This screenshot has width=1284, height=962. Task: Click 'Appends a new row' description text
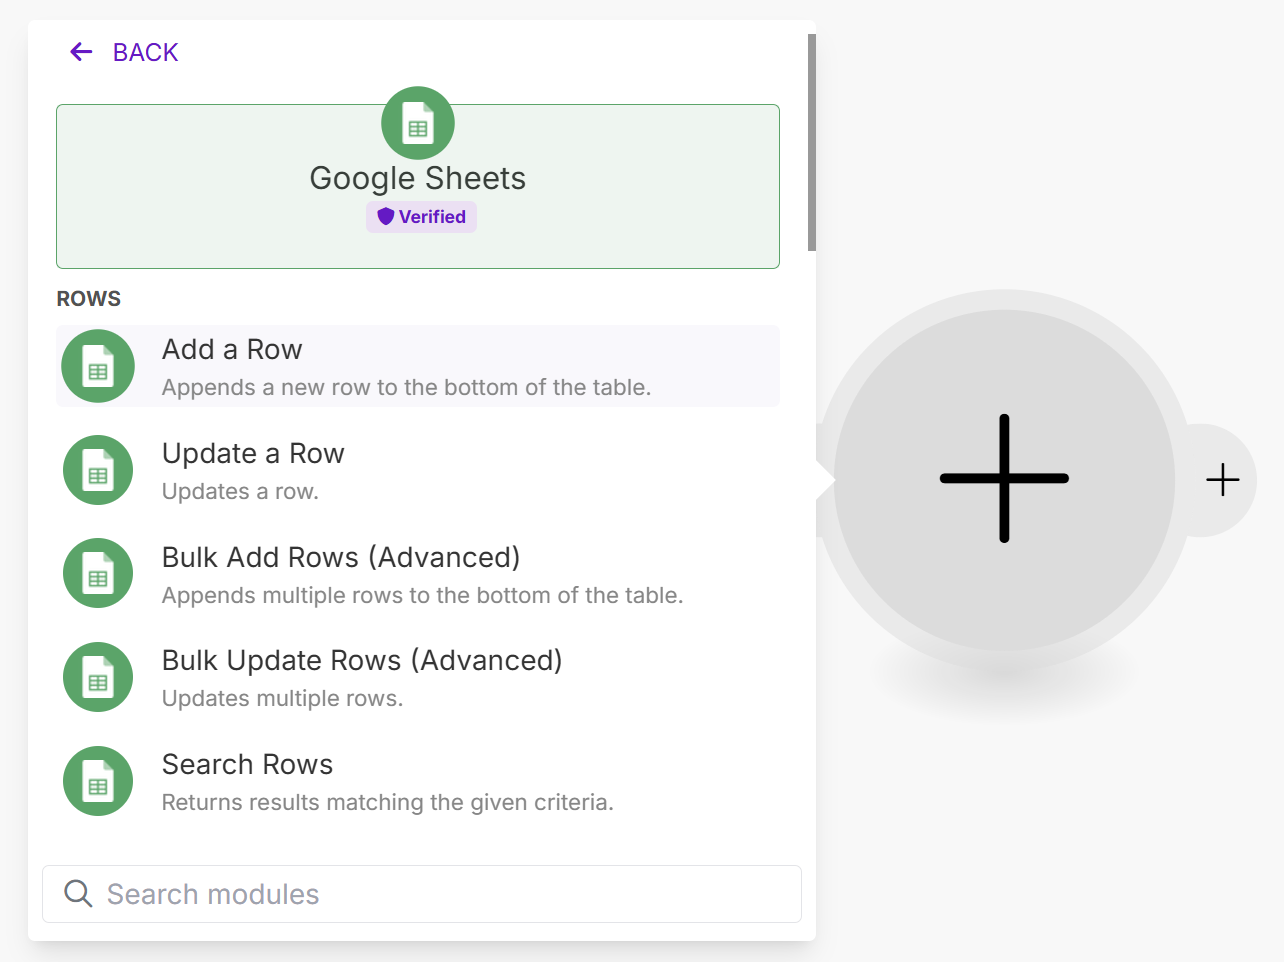coord(407,388)
